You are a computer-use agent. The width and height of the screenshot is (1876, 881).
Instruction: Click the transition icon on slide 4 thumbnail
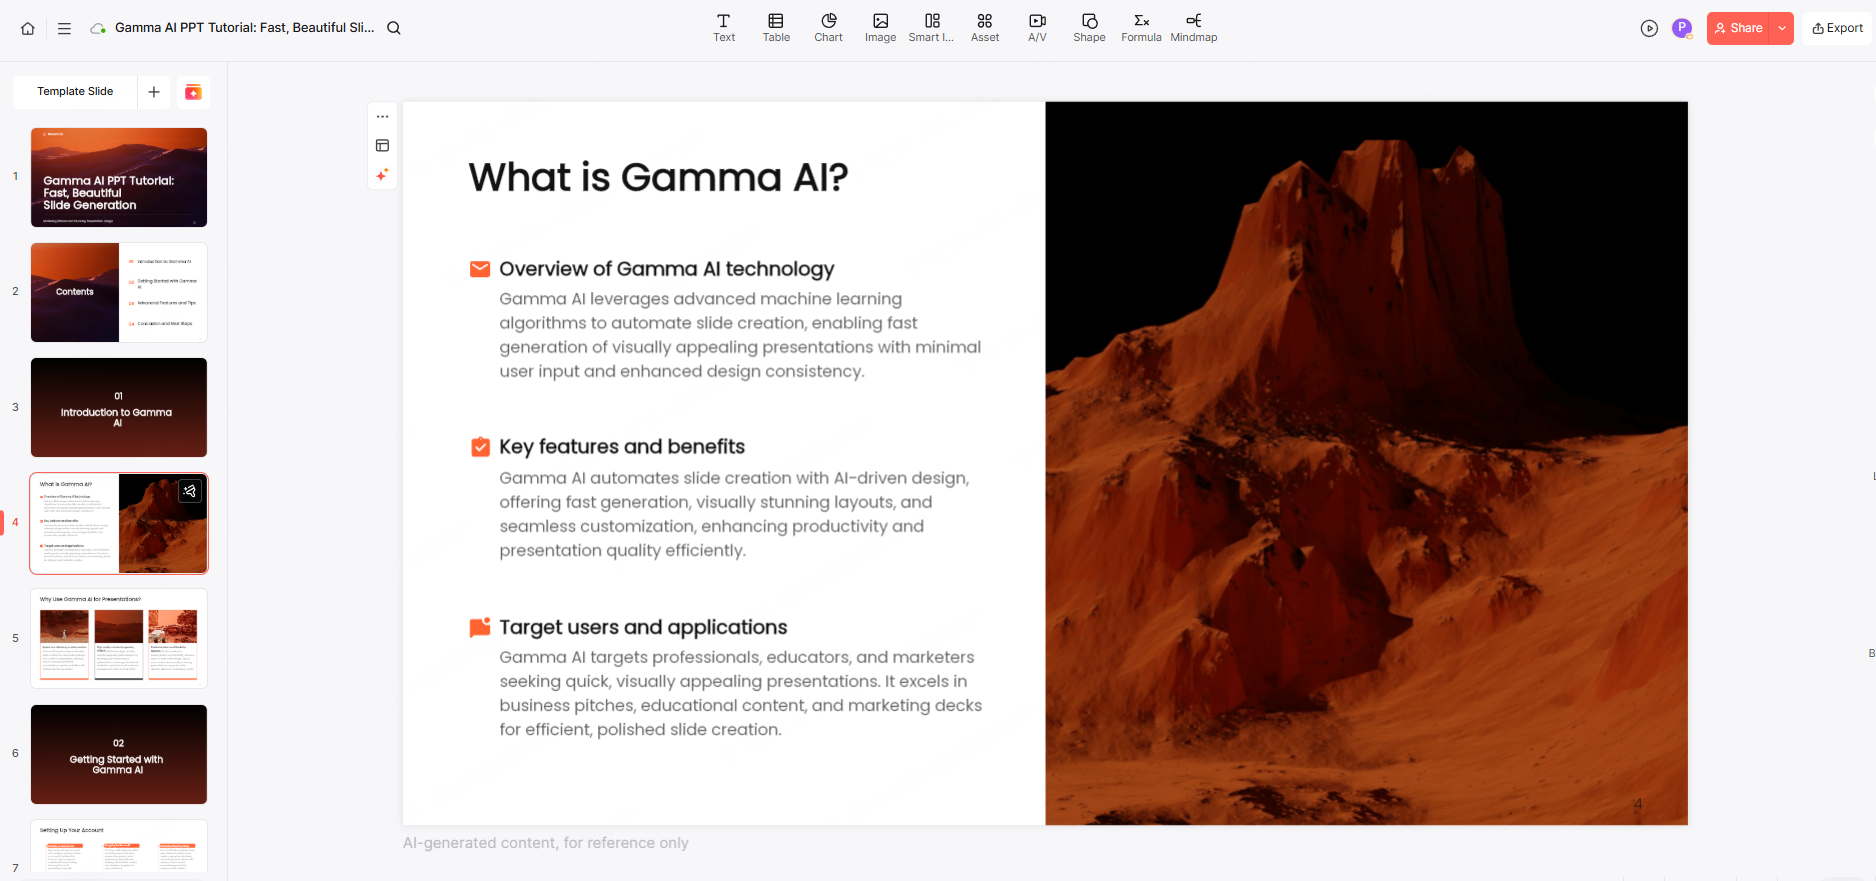click(190, 491)
